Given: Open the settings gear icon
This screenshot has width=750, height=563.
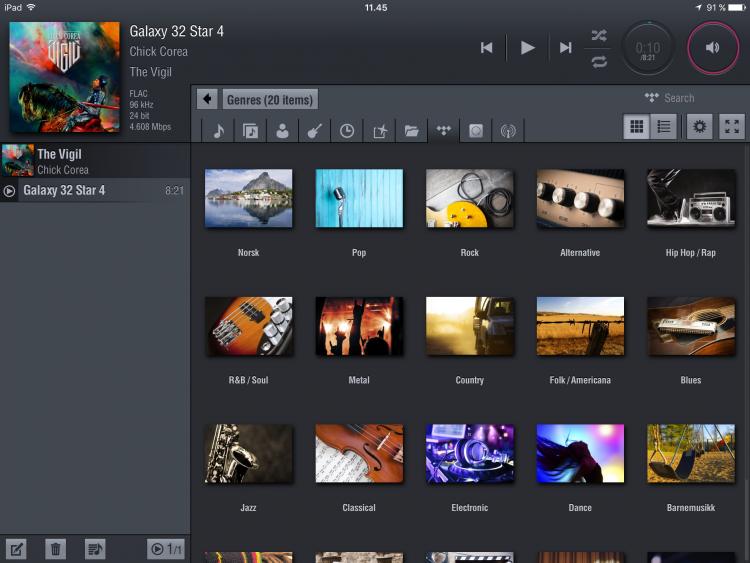Looking at the screenshot, I should pyautogui.click(x=699, y=127).
